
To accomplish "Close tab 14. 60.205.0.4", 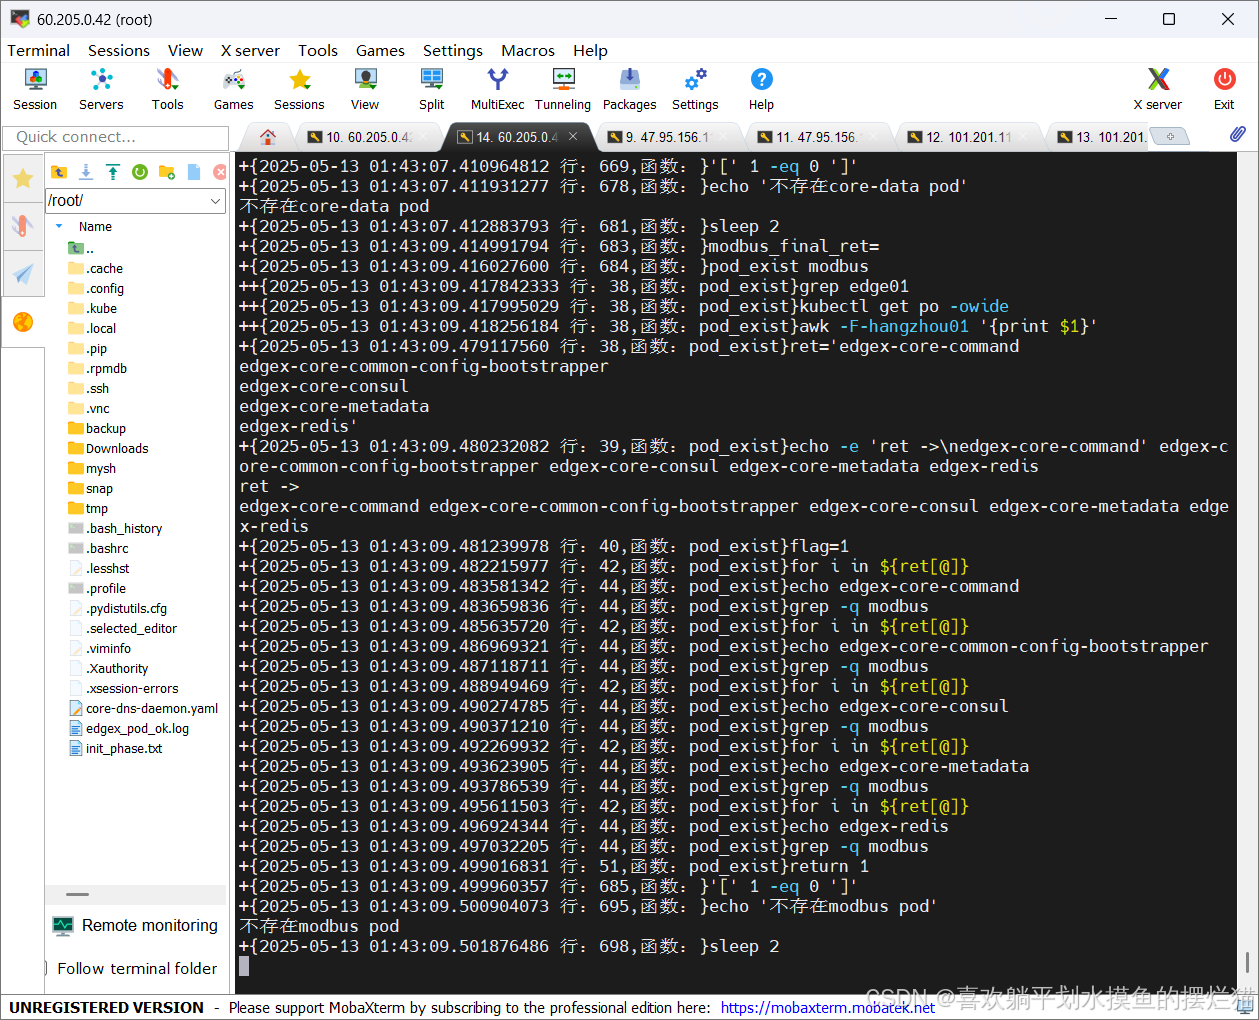I will [573, 136].
